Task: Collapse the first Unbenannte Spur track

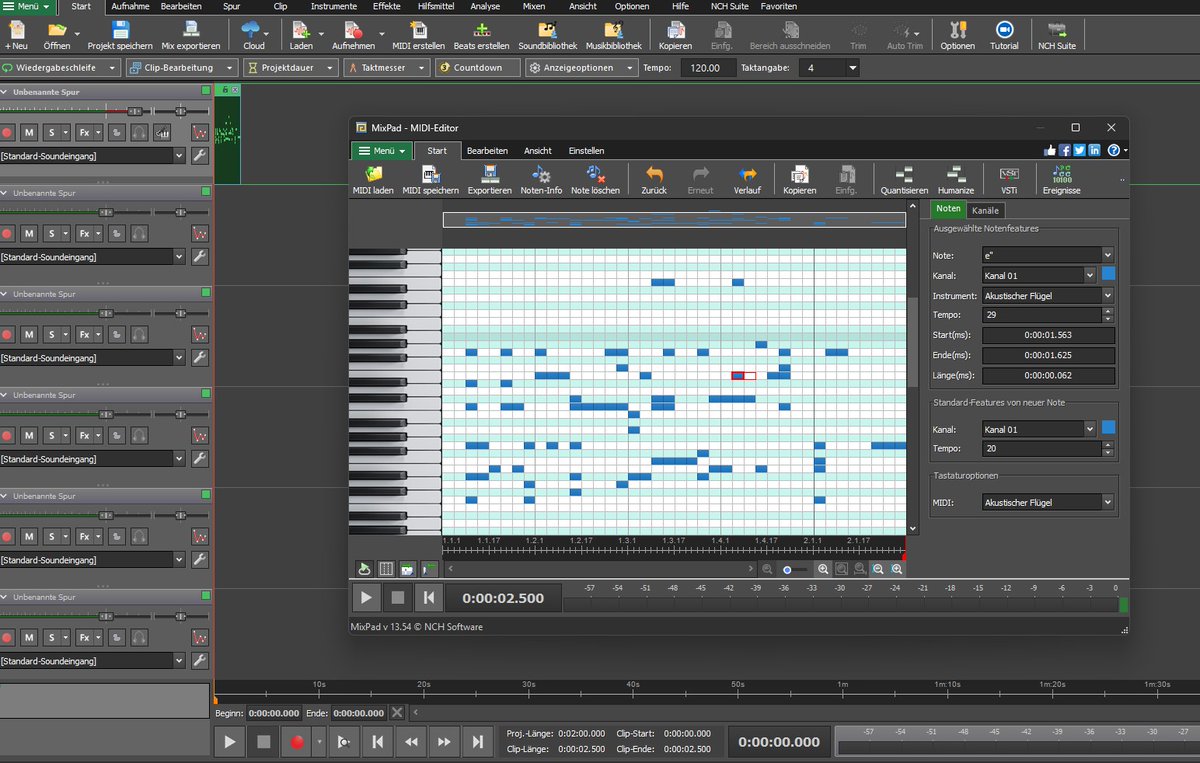Action: [x=5, y=92]
